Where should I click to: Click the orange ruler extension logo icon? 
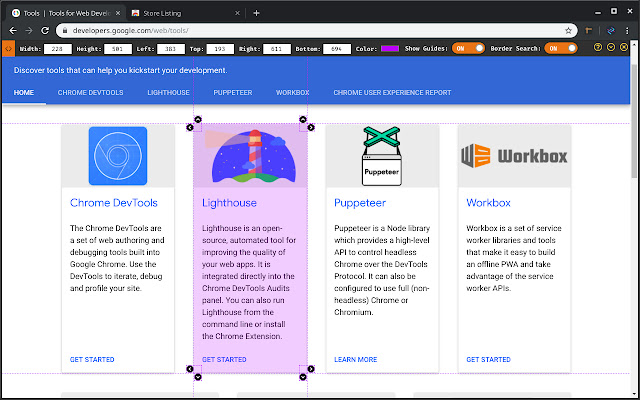7,47
